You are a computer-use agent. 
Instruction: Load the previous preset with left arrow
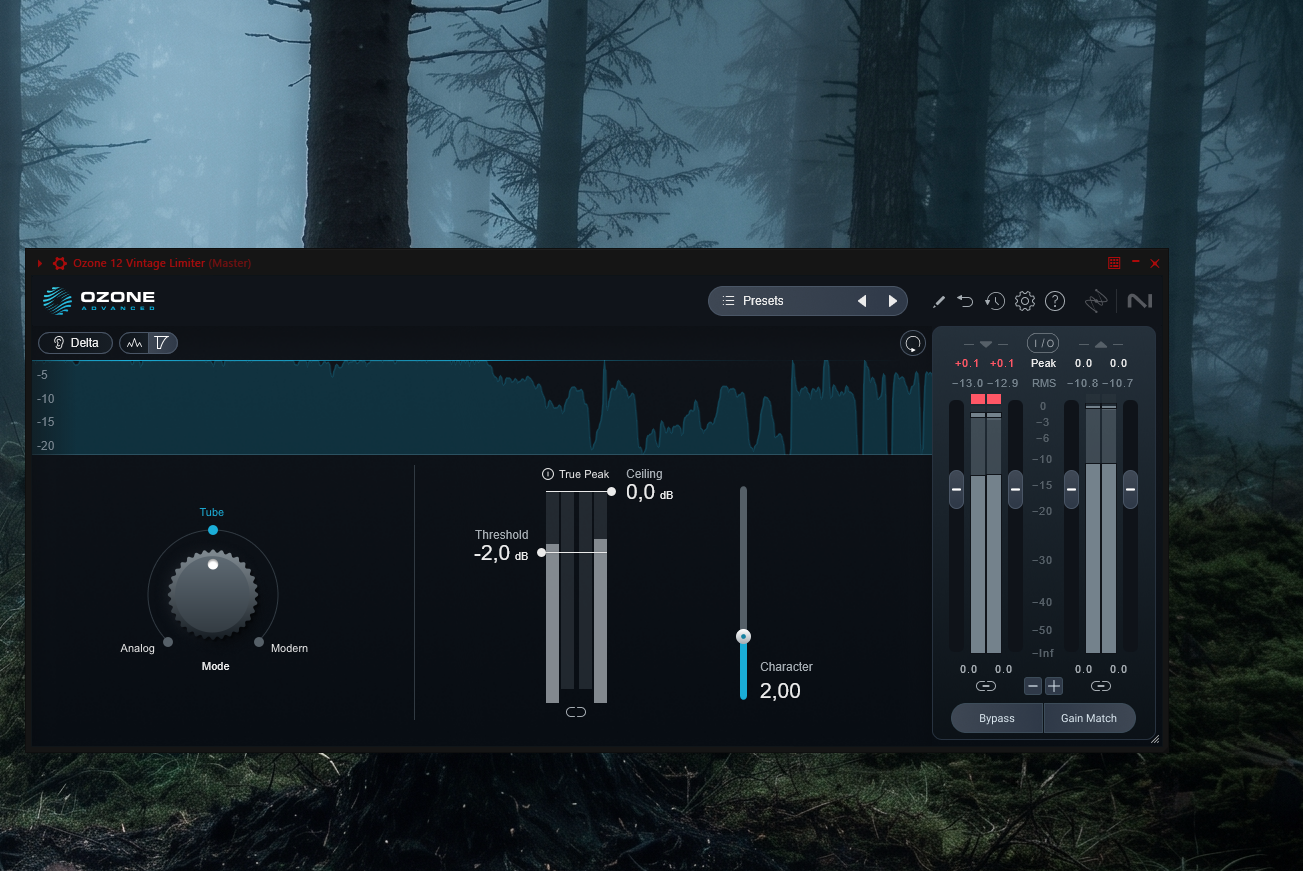(x=862, y=301)
